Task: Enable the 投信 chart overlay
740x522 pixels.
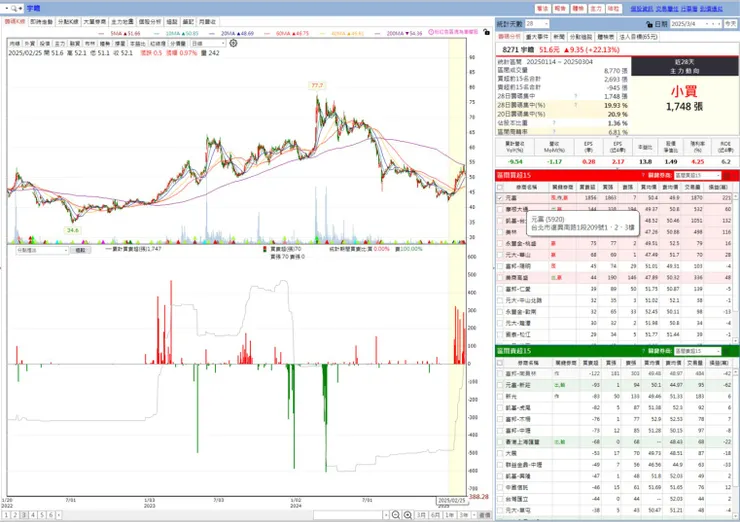Action: [45, 43]
